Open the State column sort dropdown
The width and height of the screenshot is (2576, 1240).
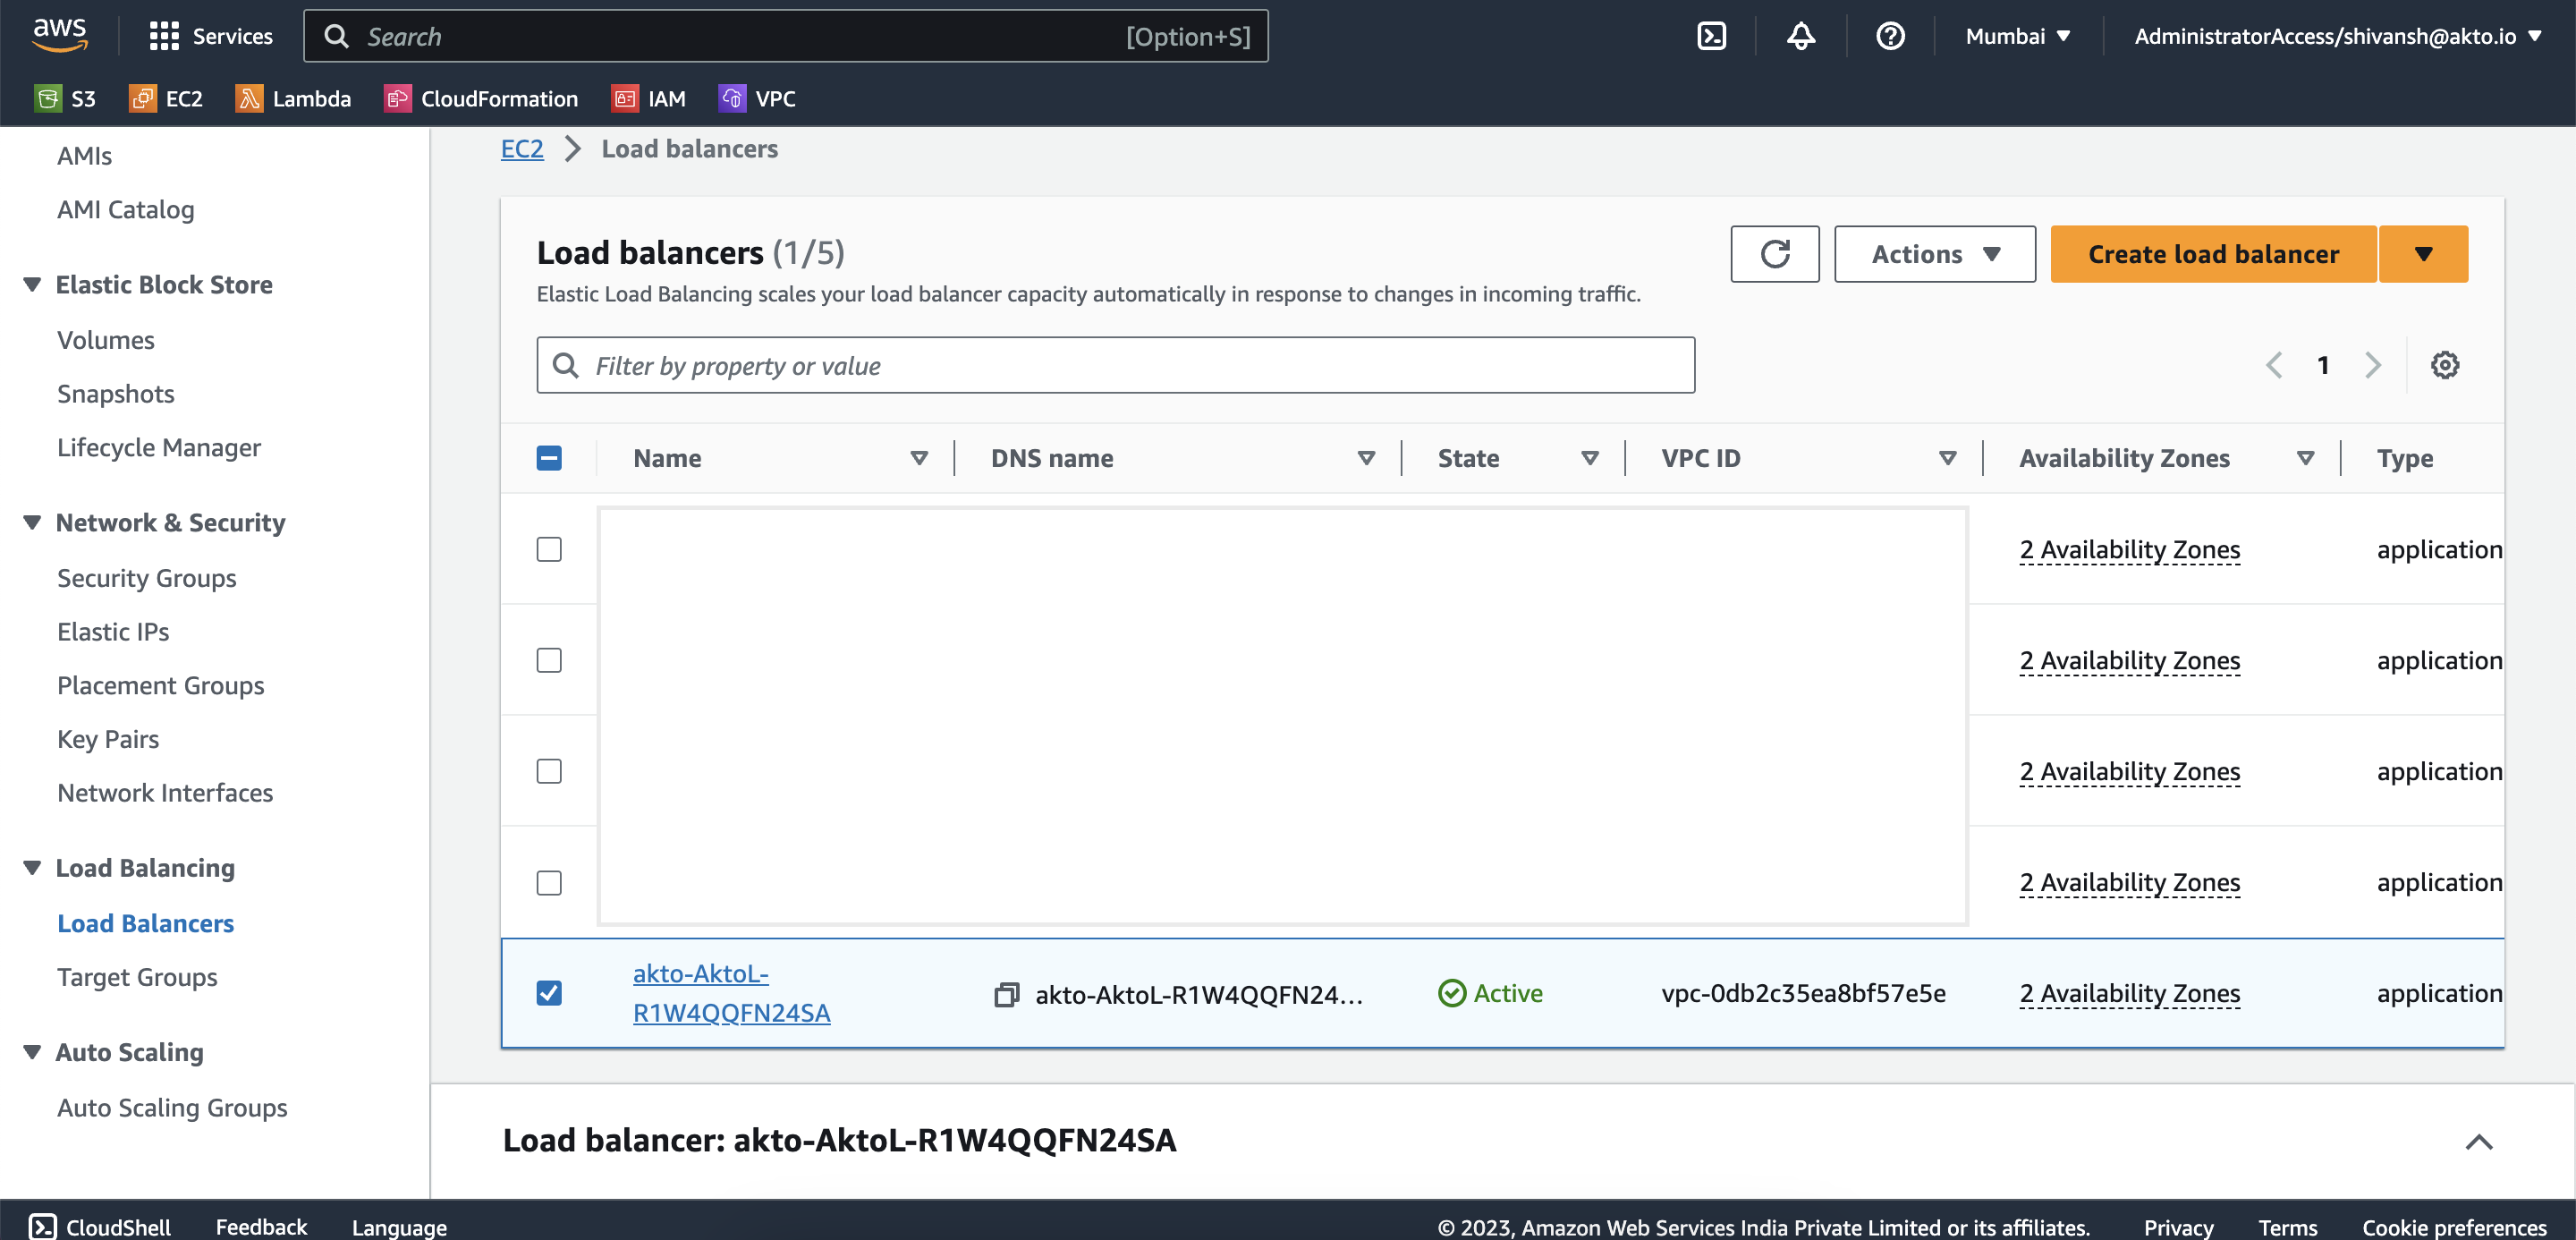pyautogui.click(x=1590, y=457)
